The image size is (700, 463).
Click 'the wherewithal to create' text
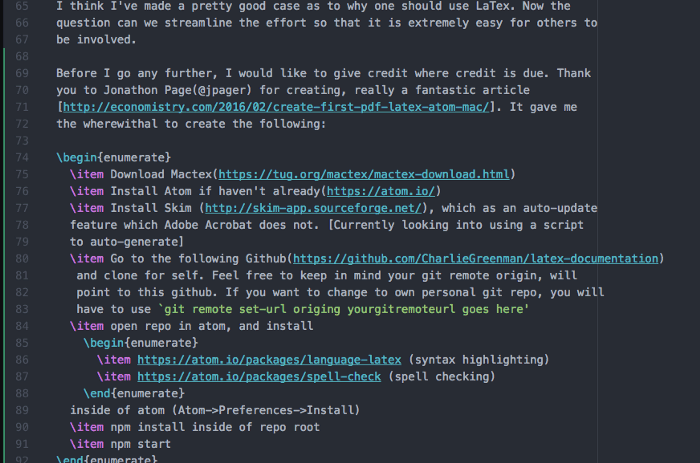coord(141,124)
